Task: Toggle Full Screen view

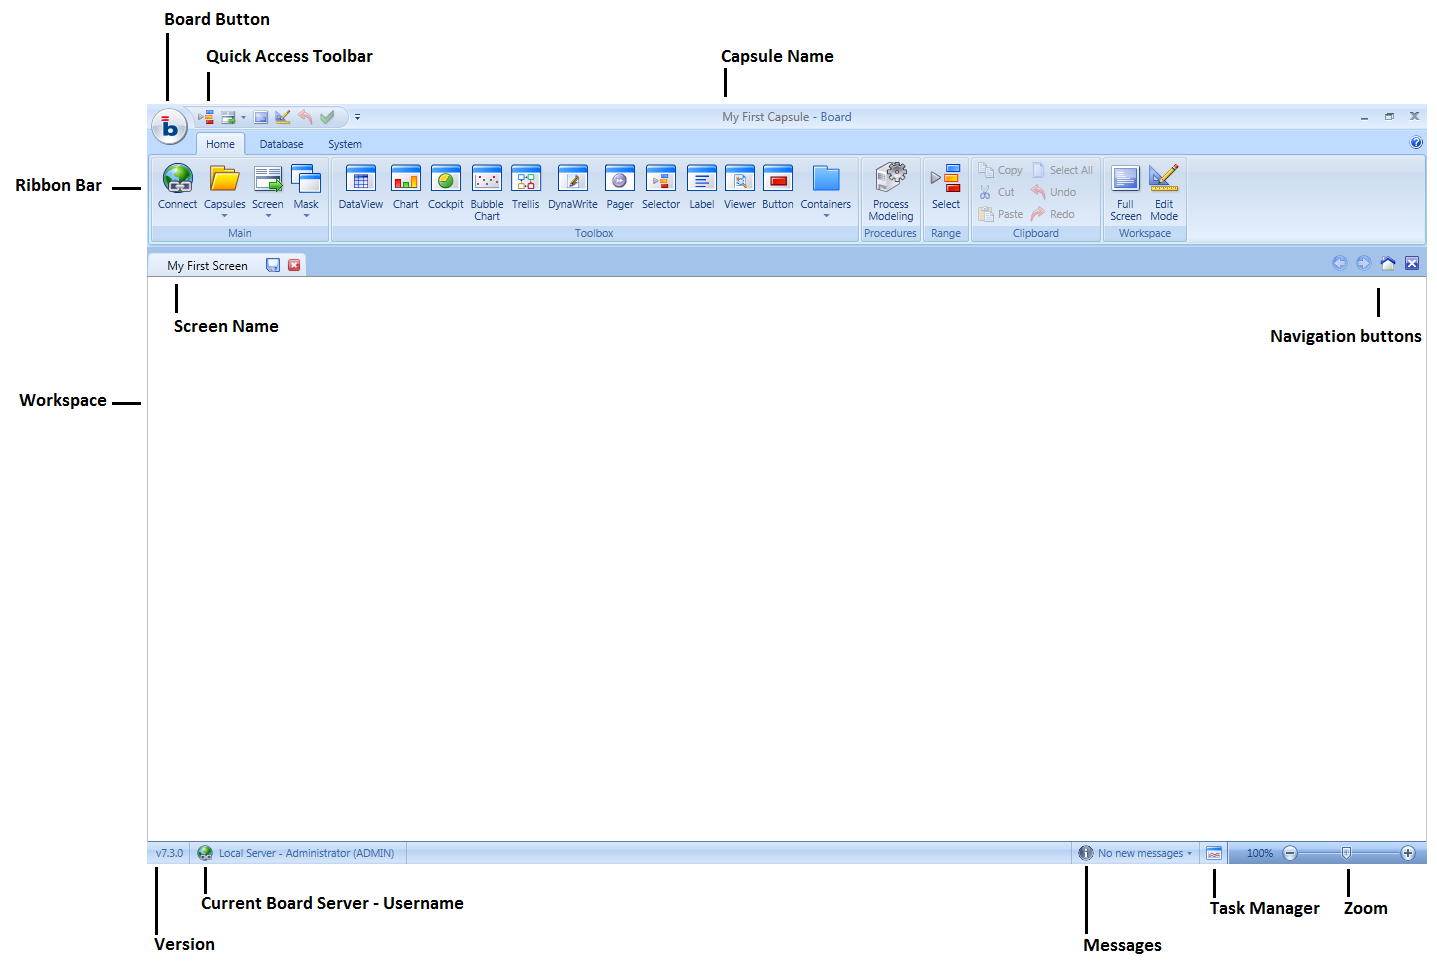Action: (x=1125, y=191)
